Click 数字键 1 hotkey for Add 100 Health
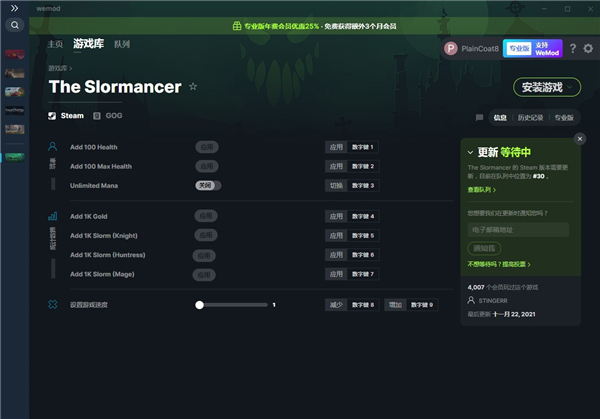Image resolution: width=600 pixels, height=419 pixels. (363, 147)
